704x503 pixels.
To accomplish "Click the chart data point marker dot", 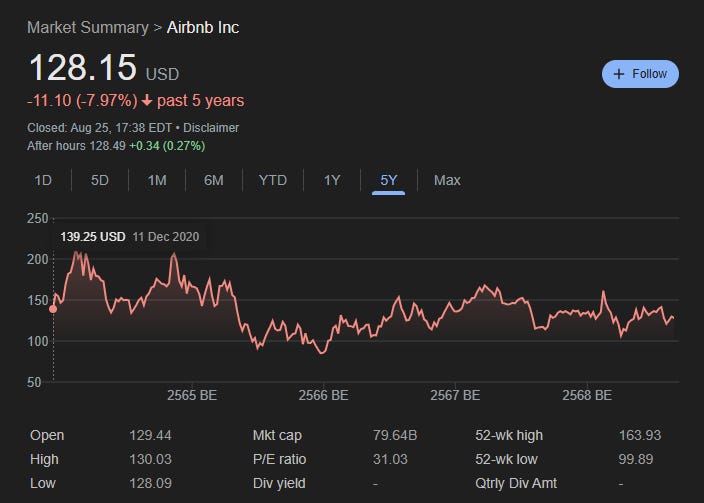I will 53,309.
